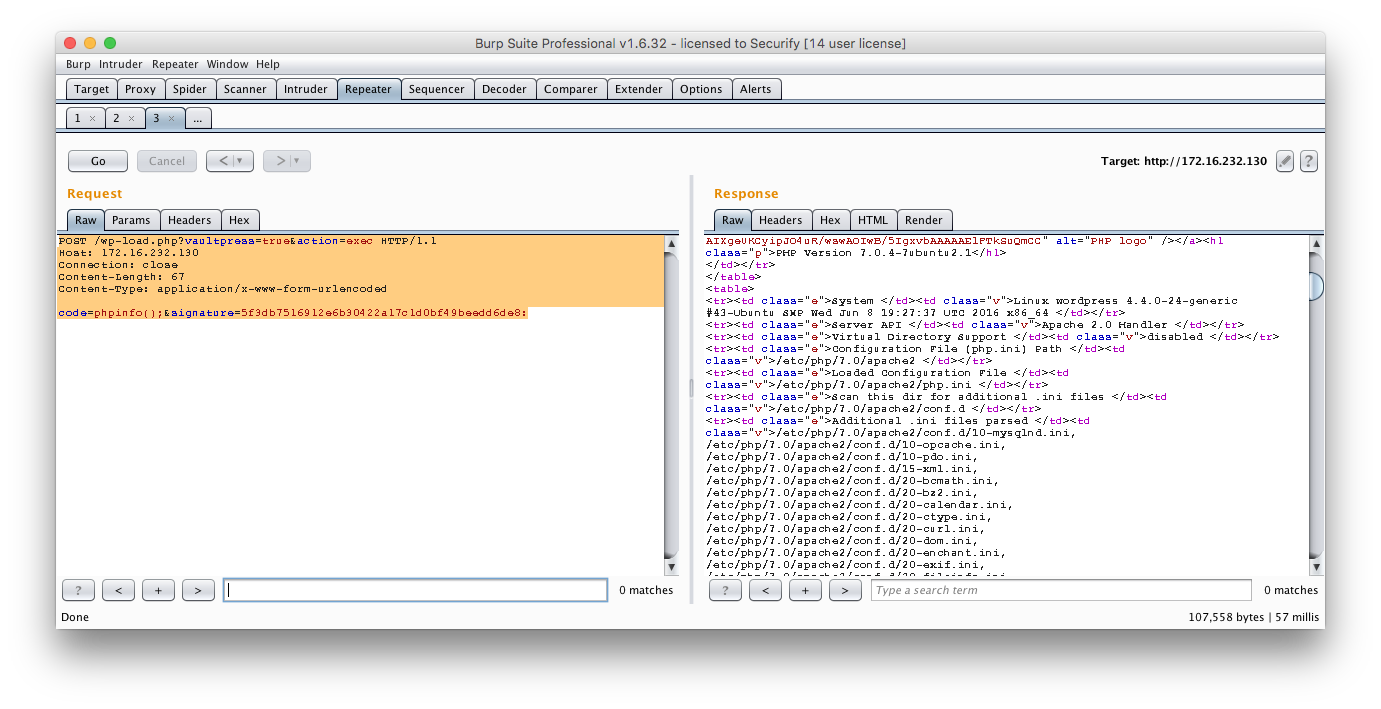Edit the target with the pencil icon
1381x709 pixels.
1286,161
